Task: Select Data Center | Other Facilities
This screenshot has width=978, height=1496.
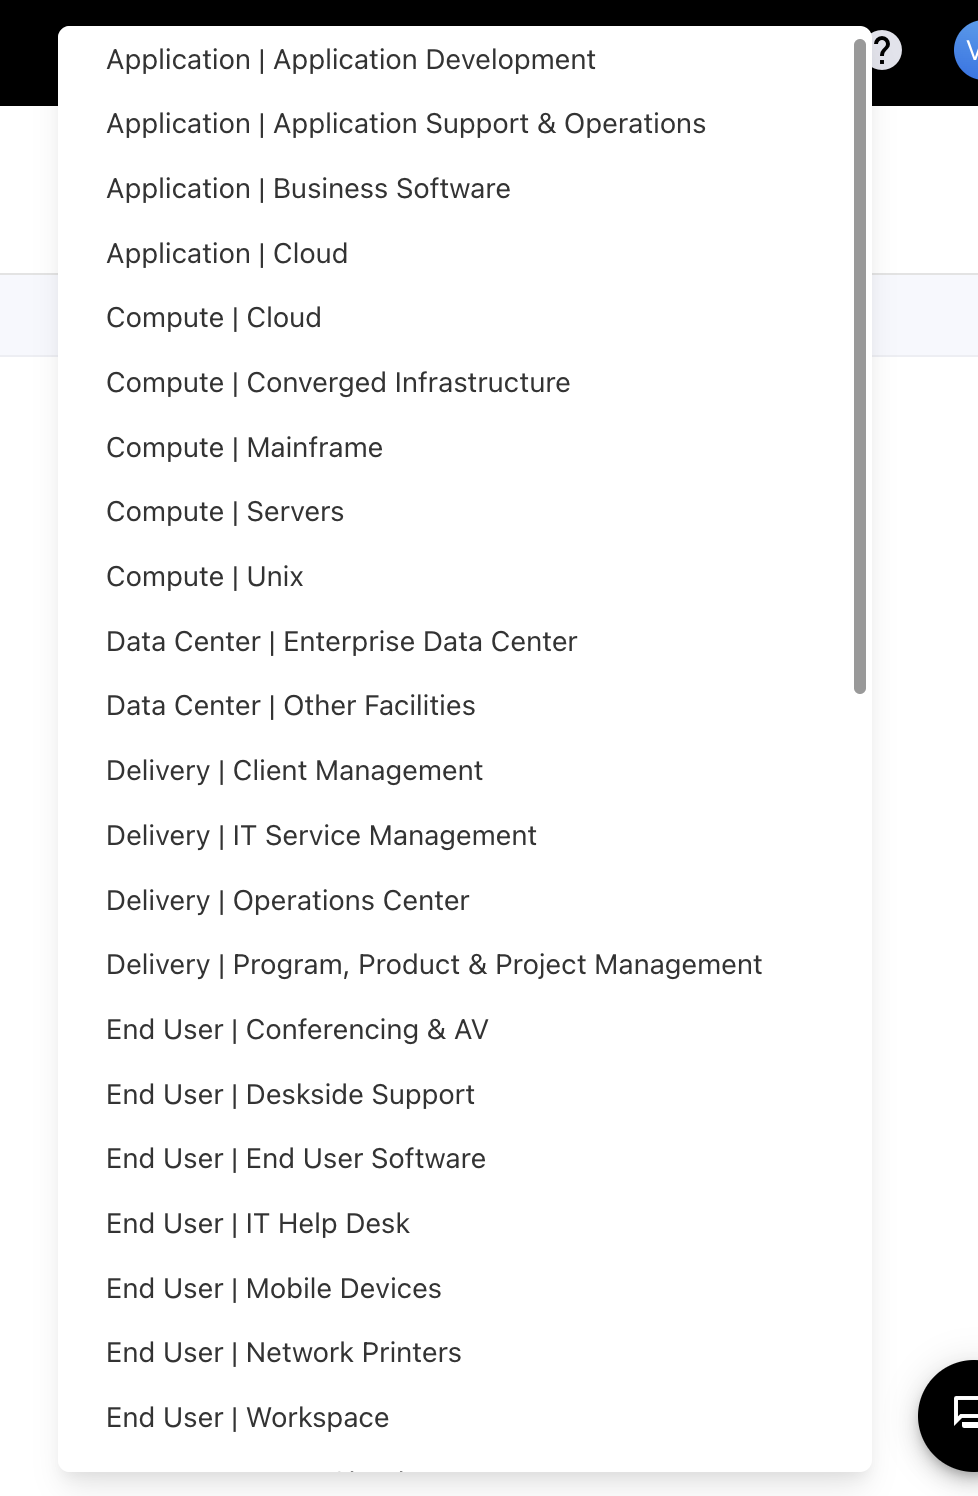Action: (x=291, y=706)
